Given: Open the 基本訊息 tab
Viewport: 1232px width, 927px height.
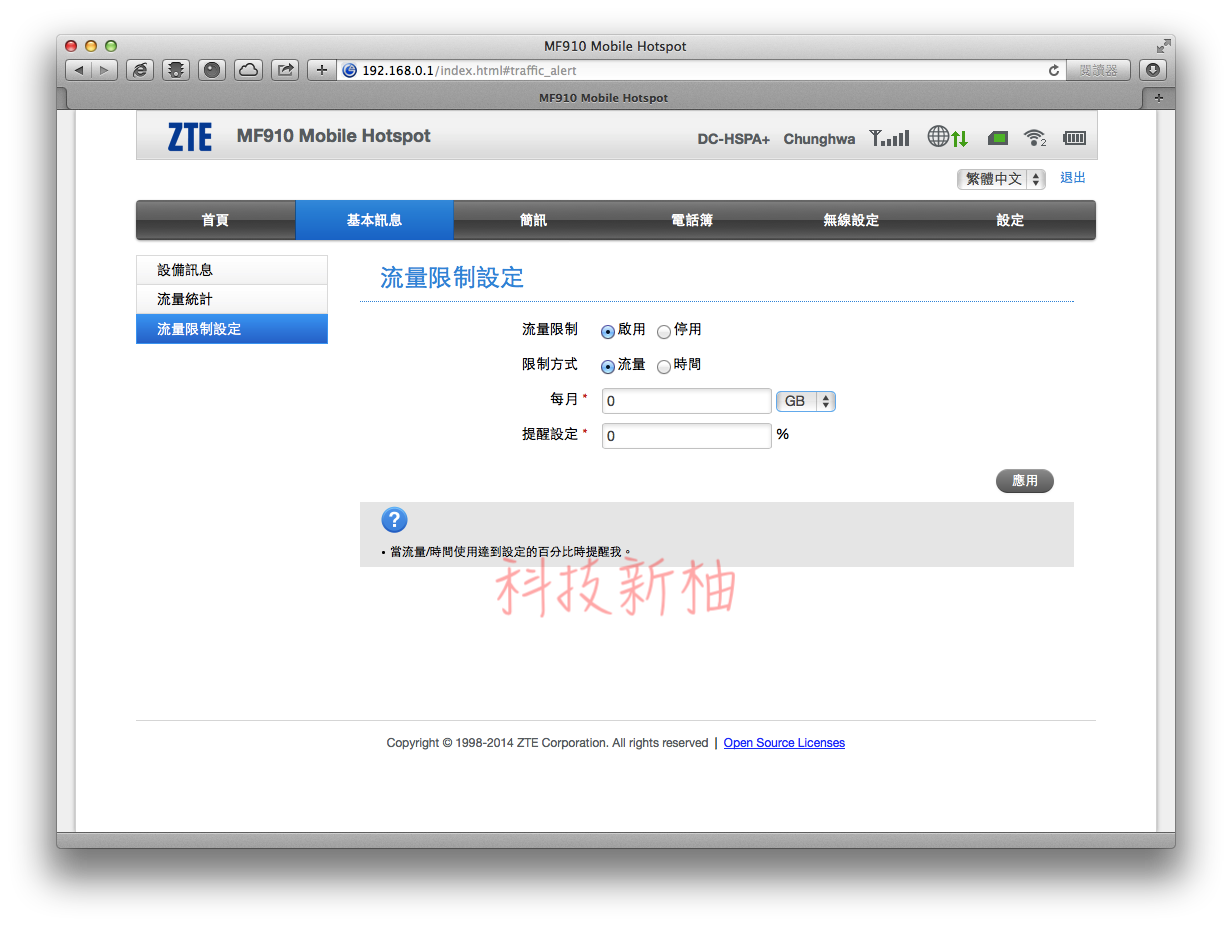Looking at the screenshot, I should (375, 220).
